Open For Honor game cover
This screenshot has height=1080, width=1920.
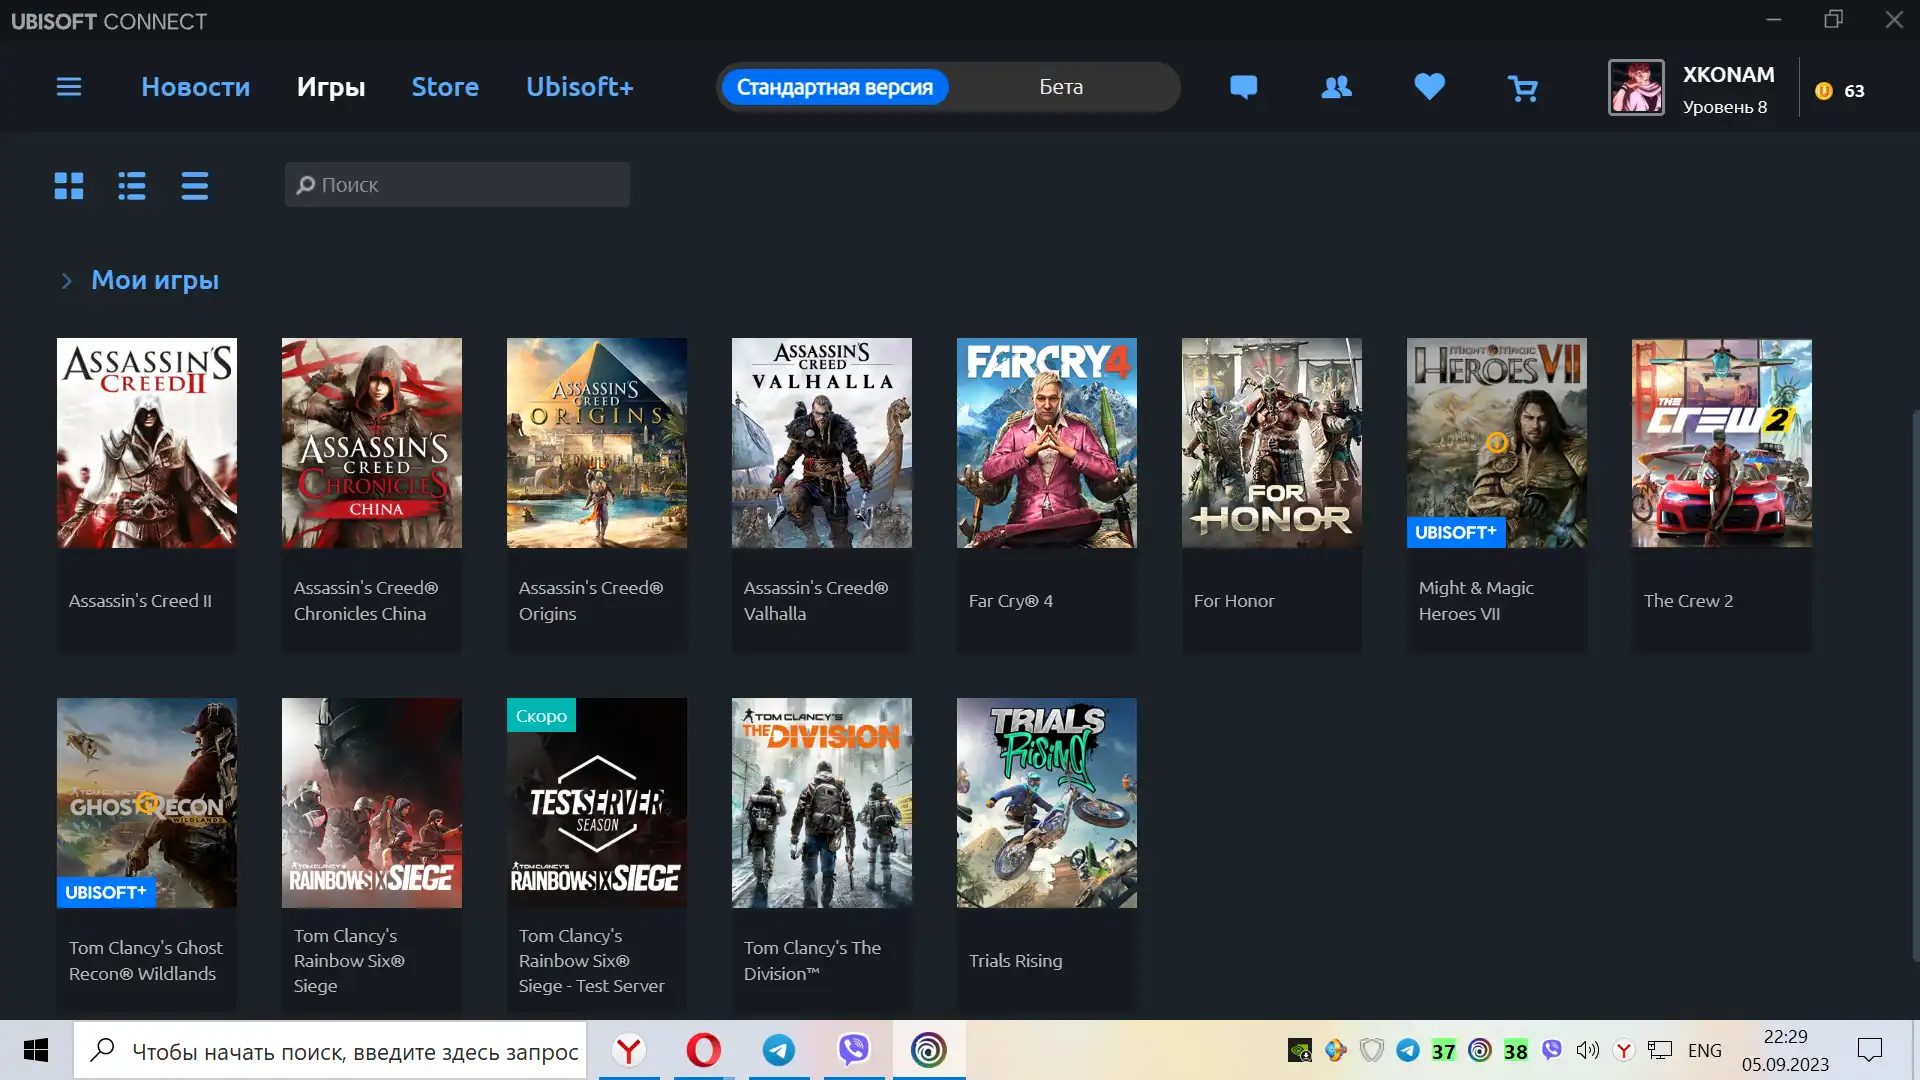click(x=1272, y=443)
